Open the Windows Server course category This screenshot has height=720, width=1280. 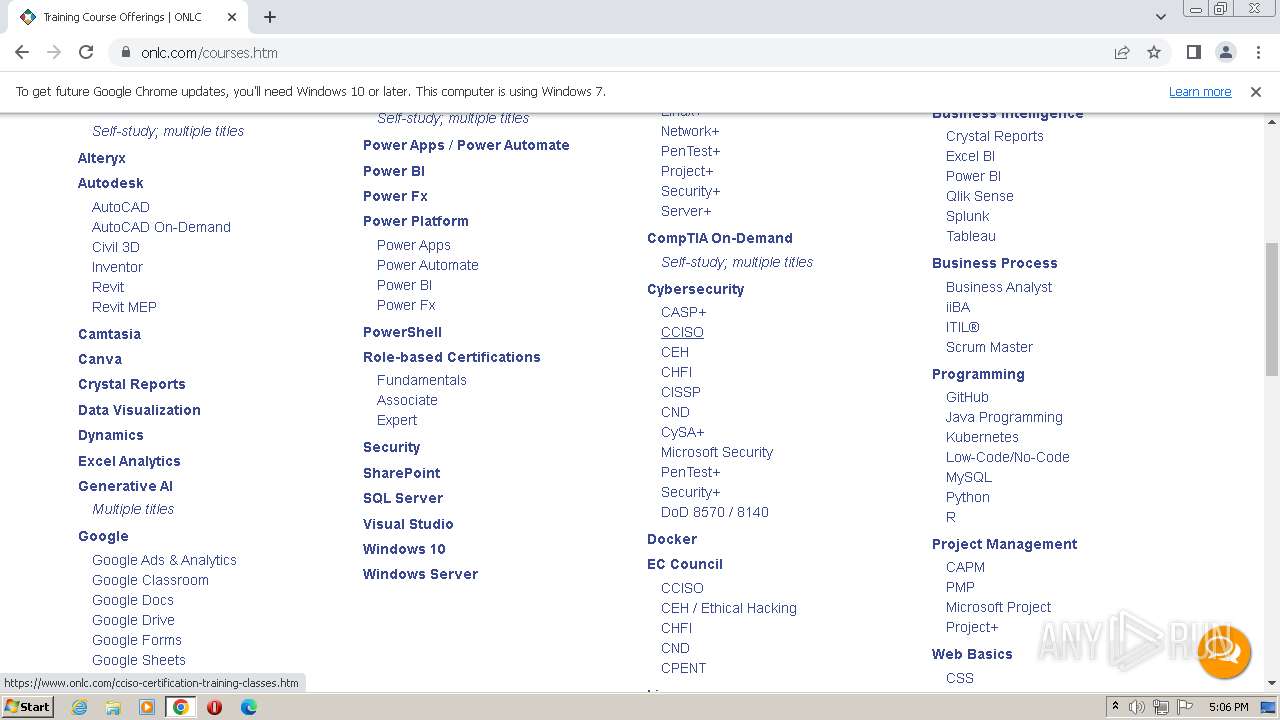pyautogui.click(x=420, y=574)
